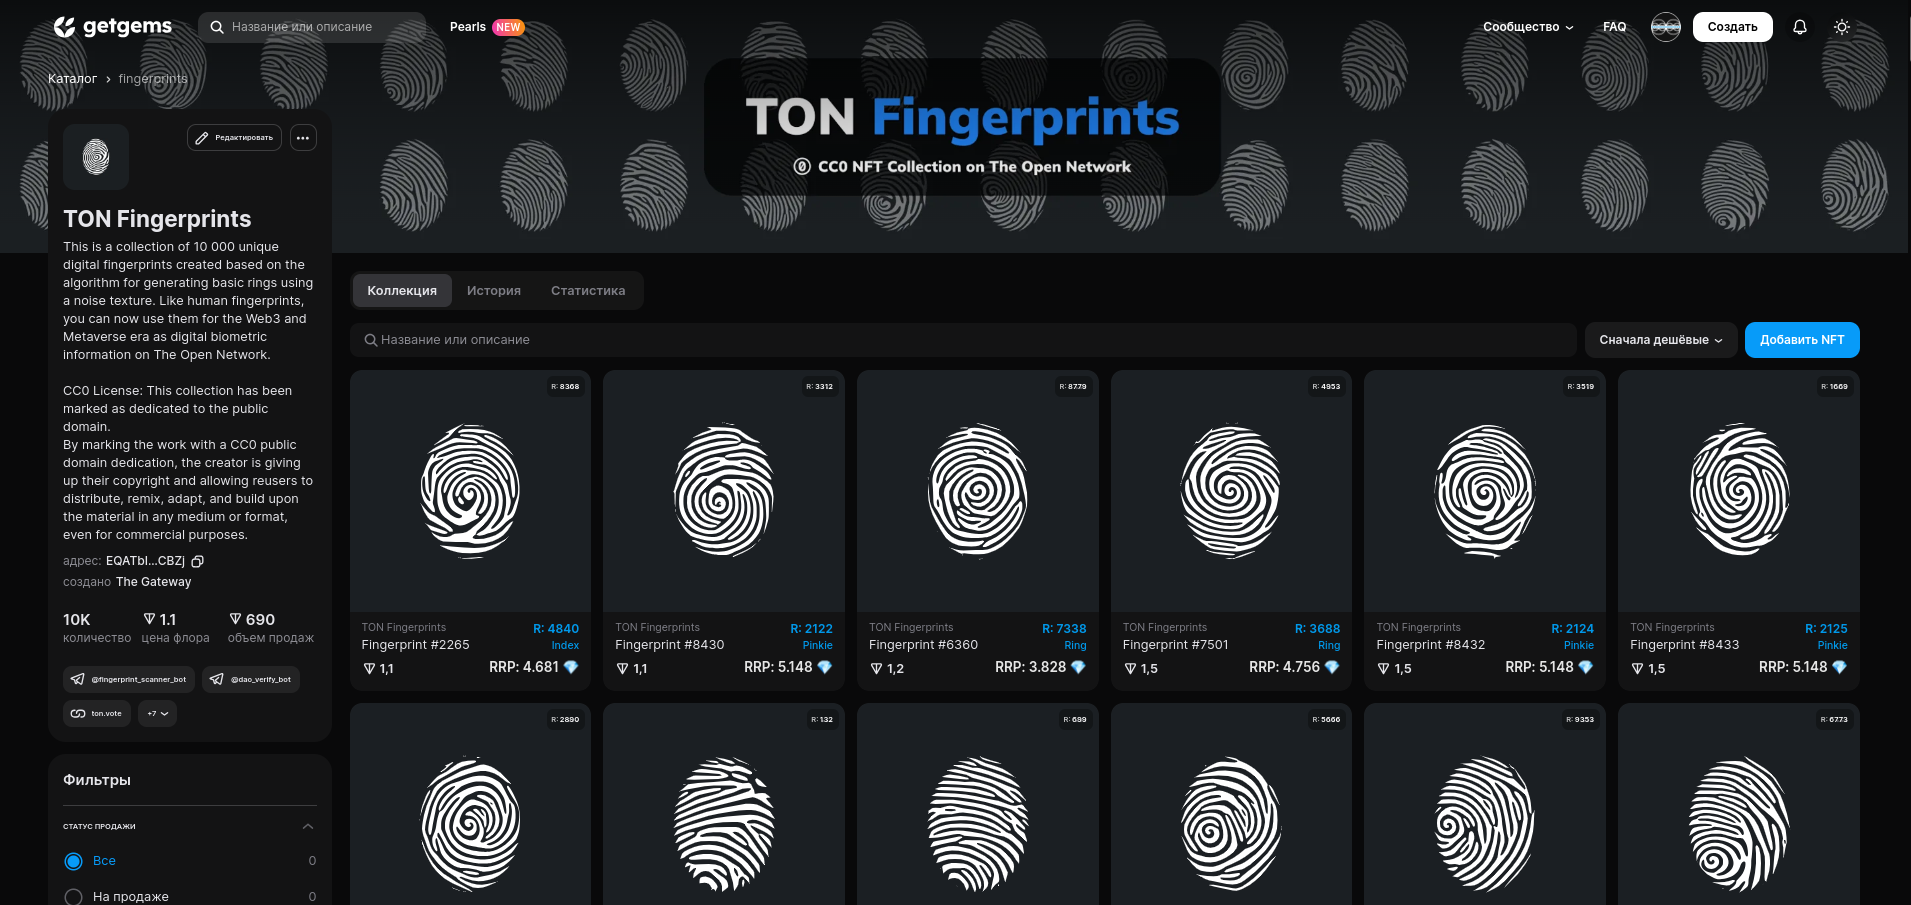
Task: Click the search magnifier icon in header
Action: pyautogui.click(x=216, y=27)
